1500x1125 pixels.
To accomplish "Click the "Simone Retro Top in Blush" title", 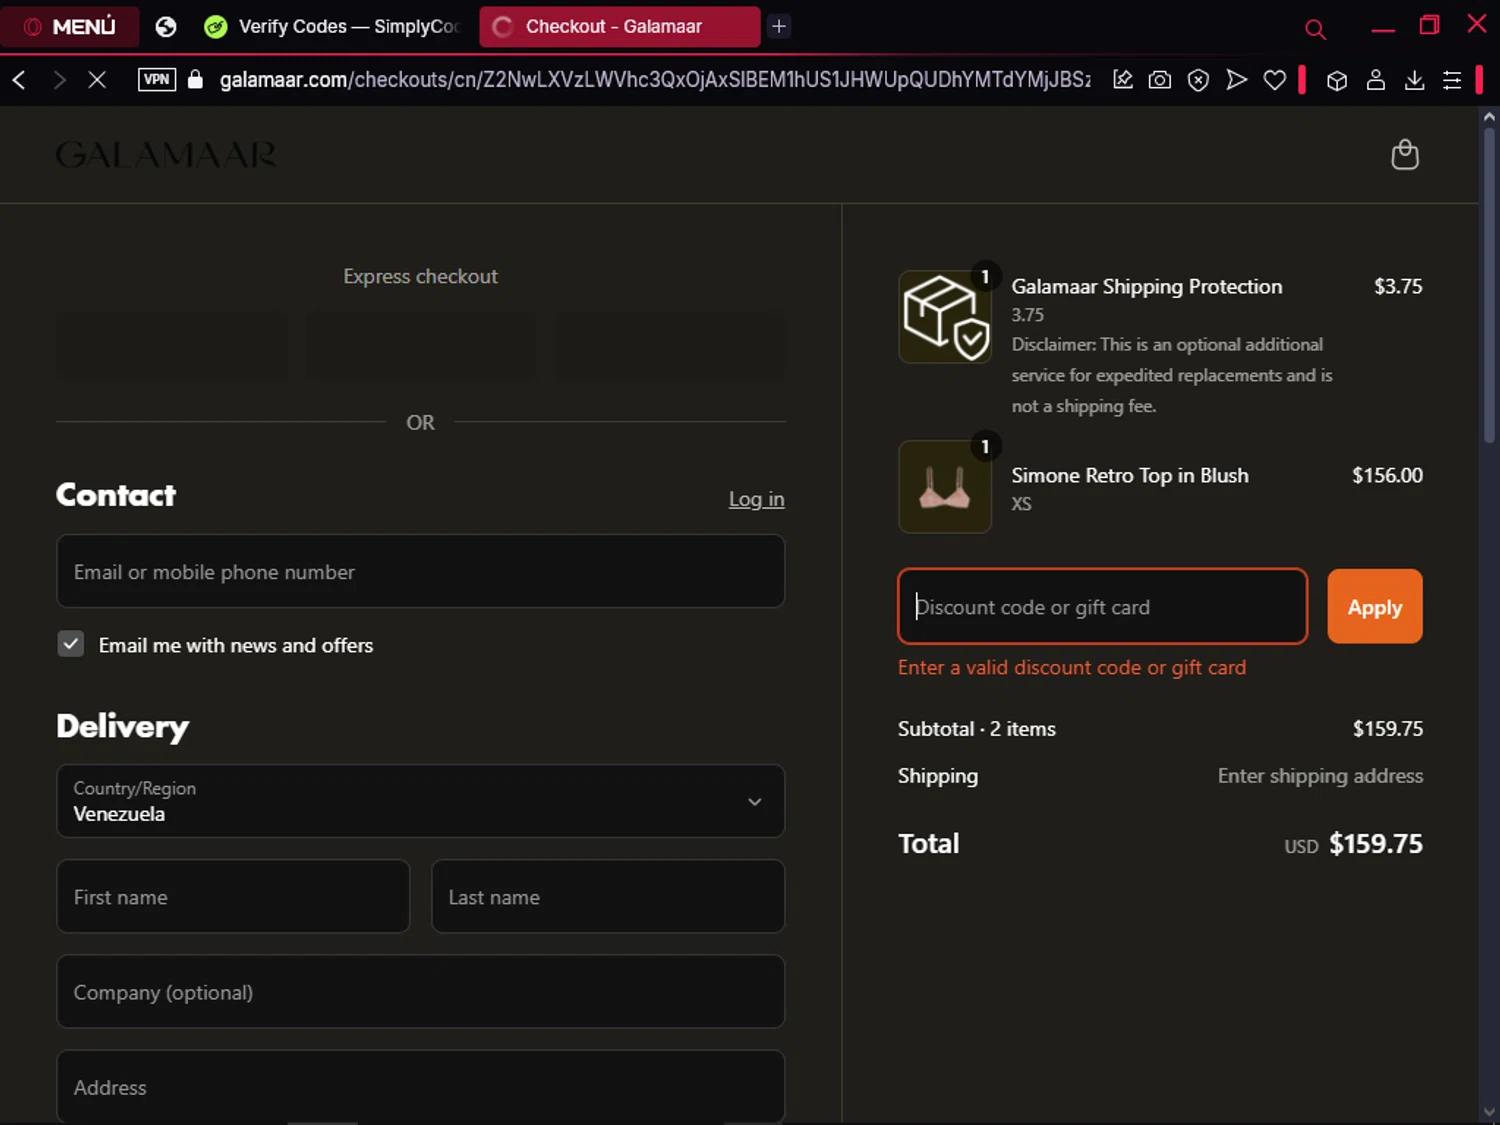I will (1130, 476).
